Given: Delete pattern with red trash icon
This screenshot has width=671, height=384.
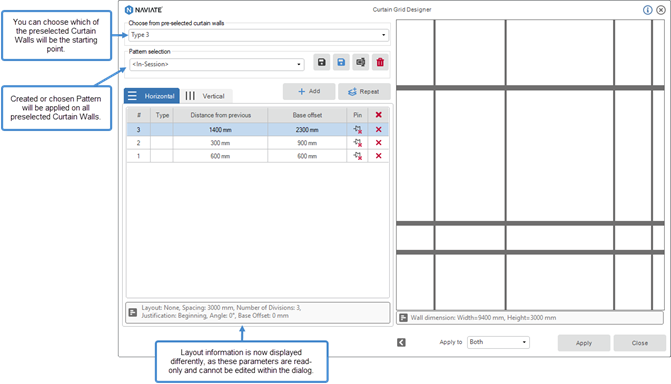Looking at the screenshot, I should coord(380,63).
